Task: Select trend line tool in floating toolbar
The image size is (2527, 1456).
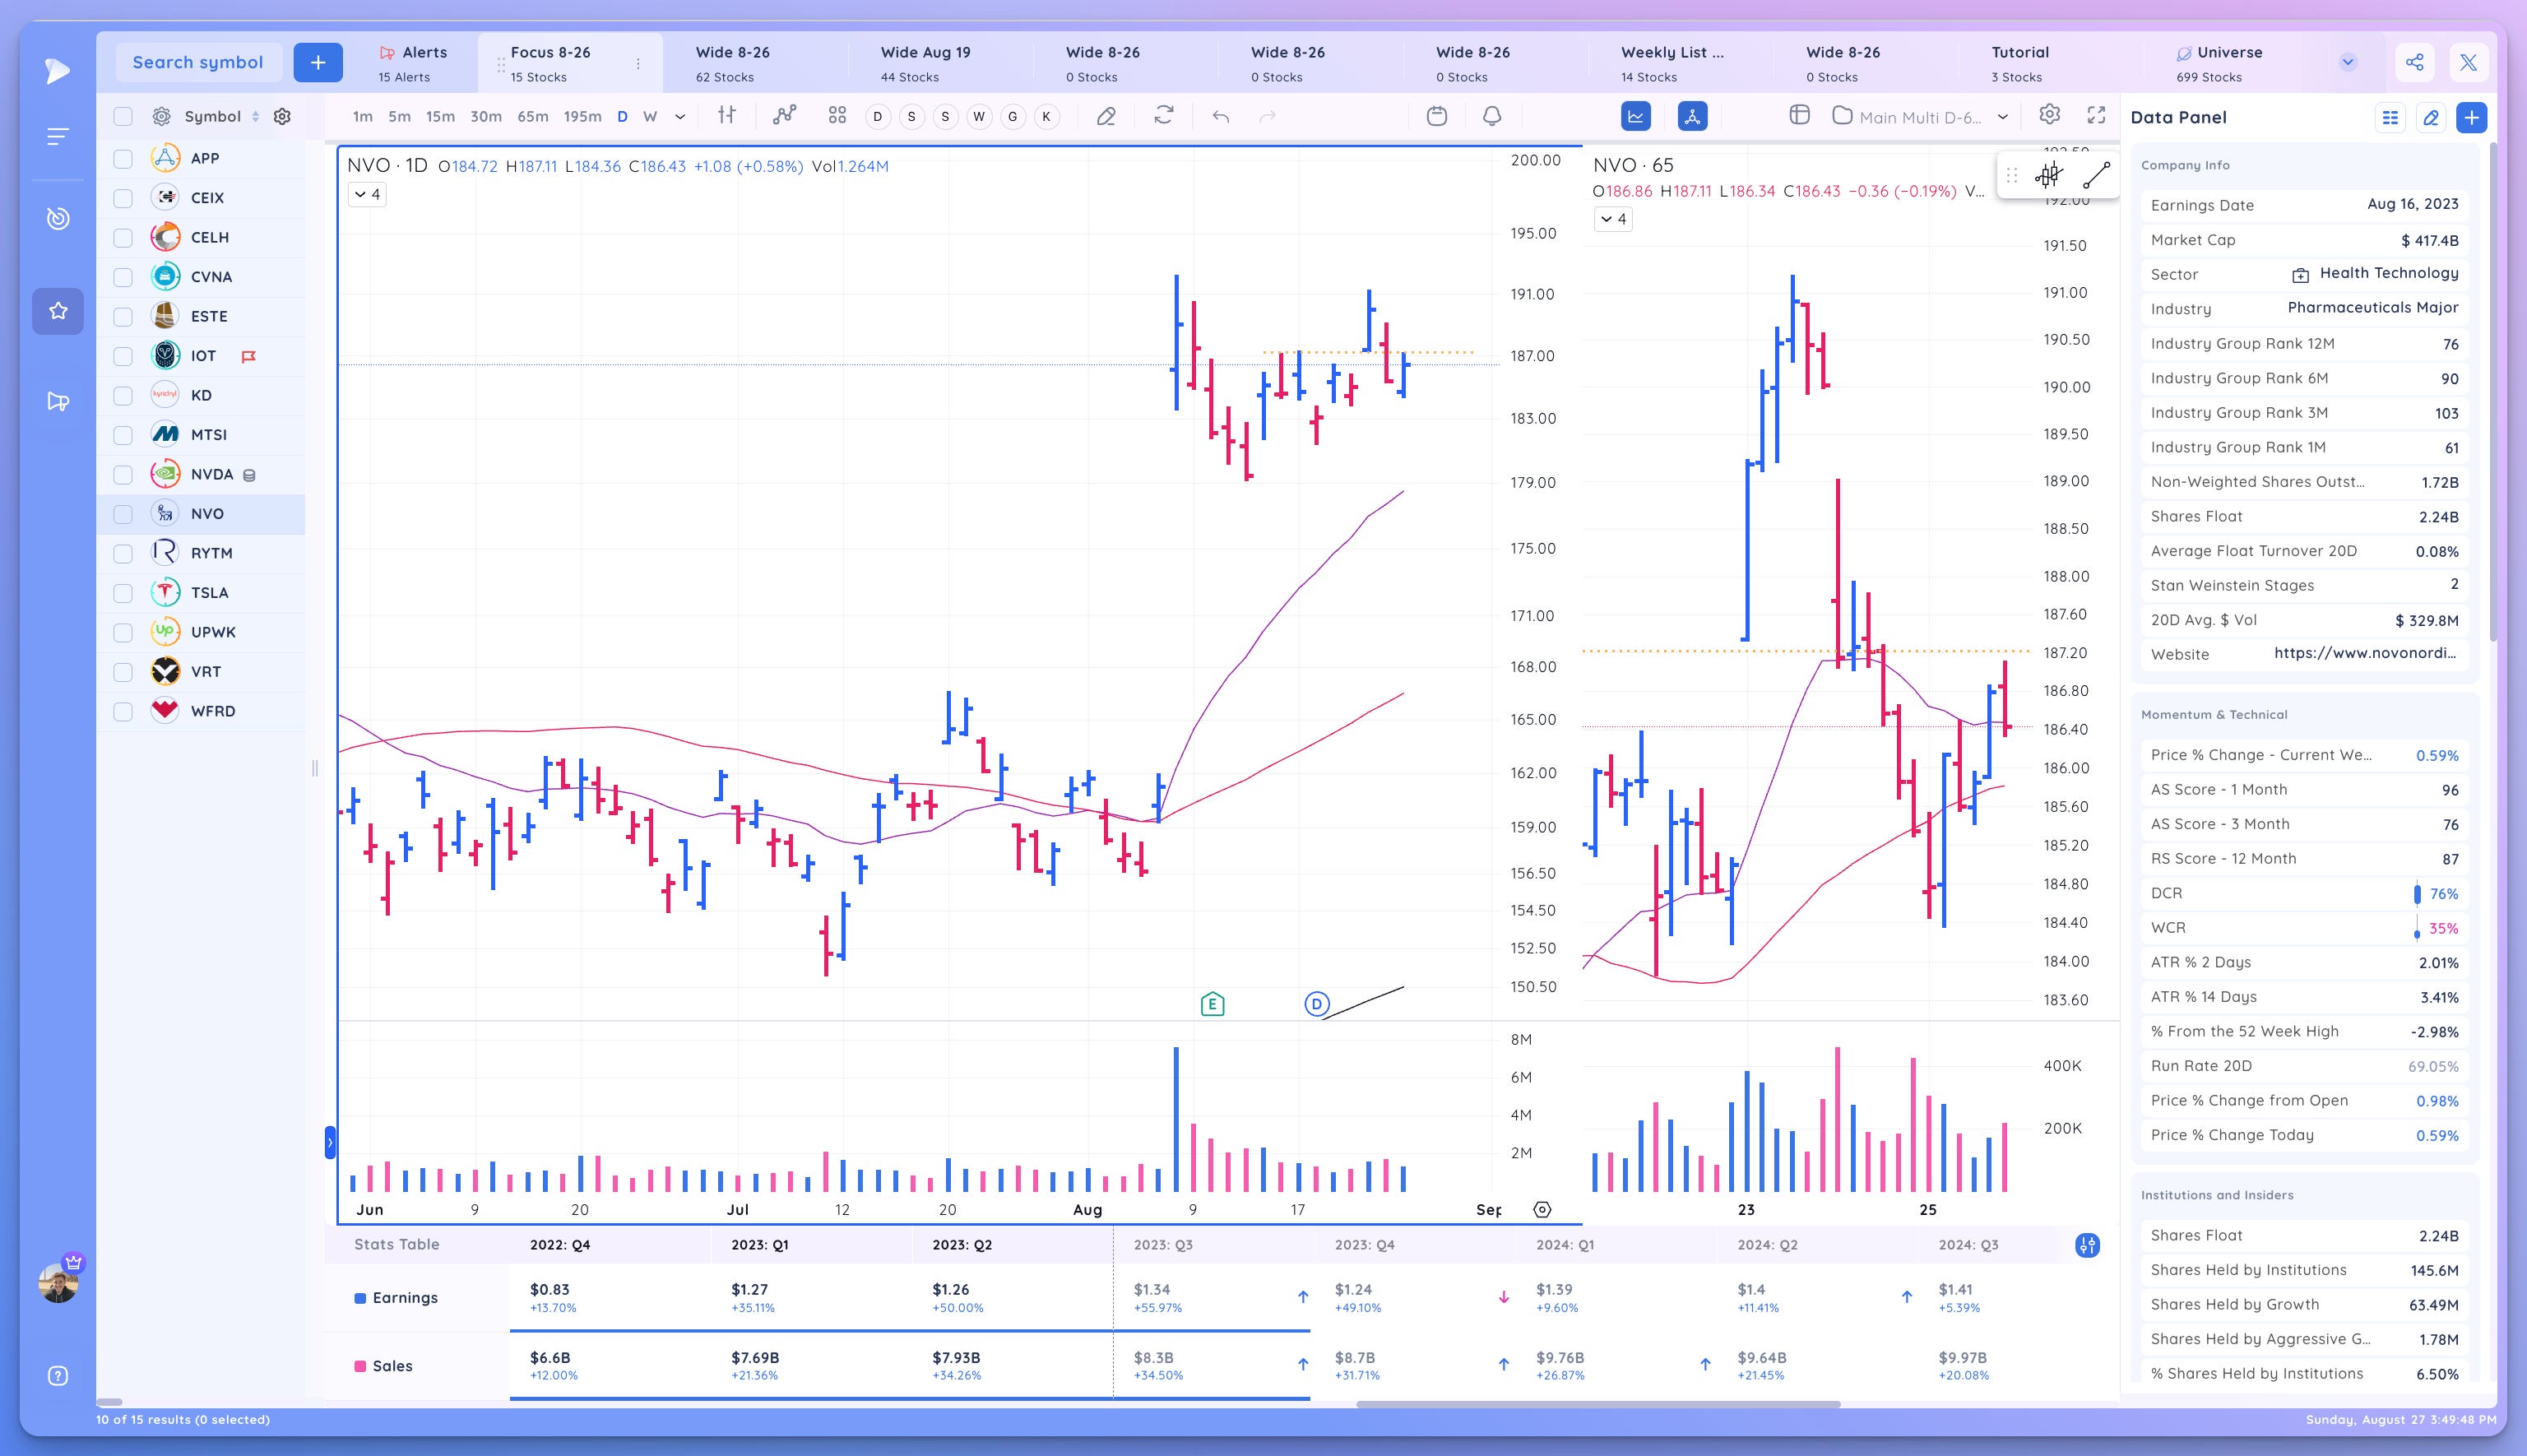Action: coord(2096,176)
